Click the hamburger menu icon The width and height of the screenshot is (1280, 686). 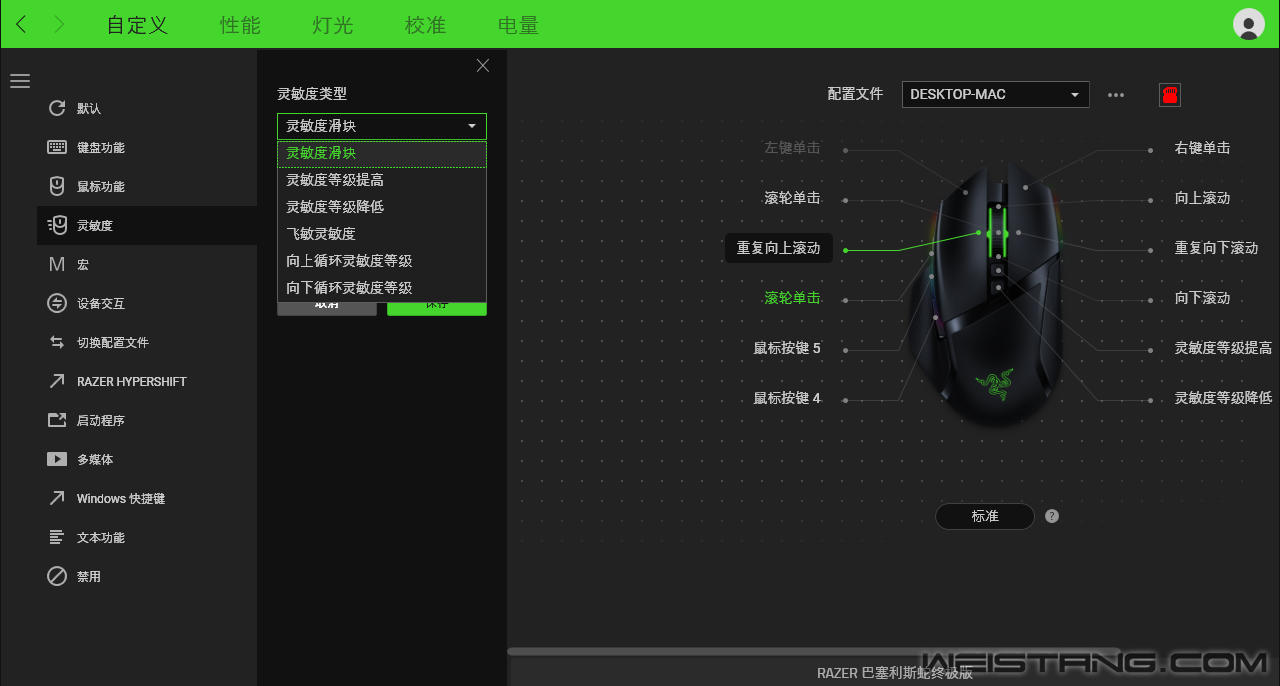(20, 81)
